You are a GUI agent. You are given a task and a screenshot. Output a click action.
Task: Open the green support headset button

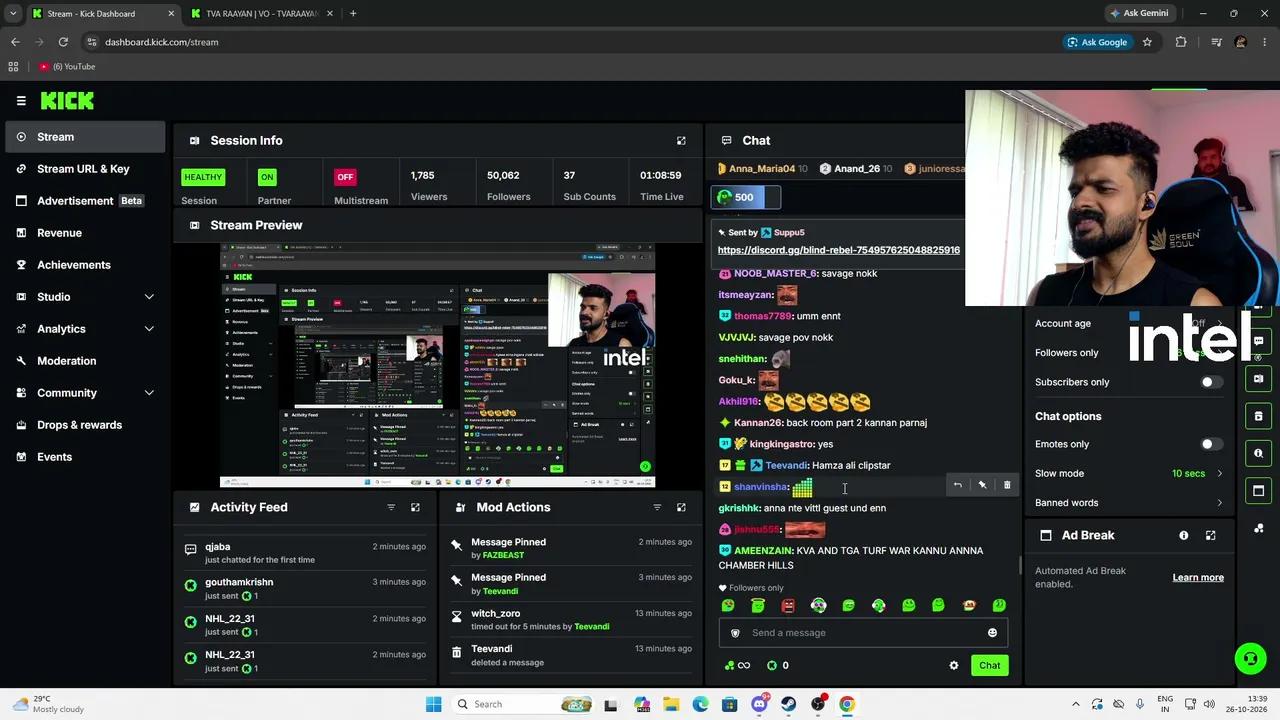click(1250, 659)
